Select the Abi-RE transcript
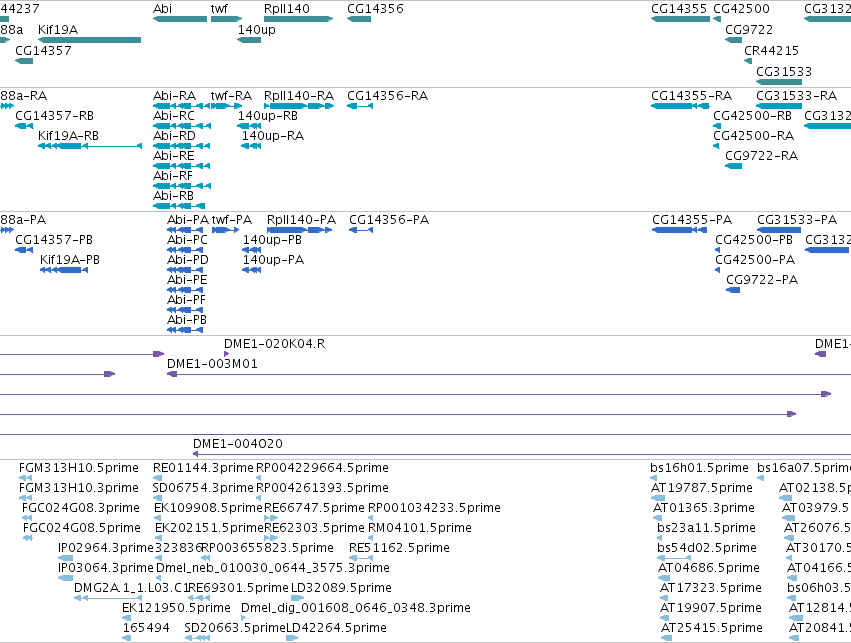The image size is (851, 643). 182,166
